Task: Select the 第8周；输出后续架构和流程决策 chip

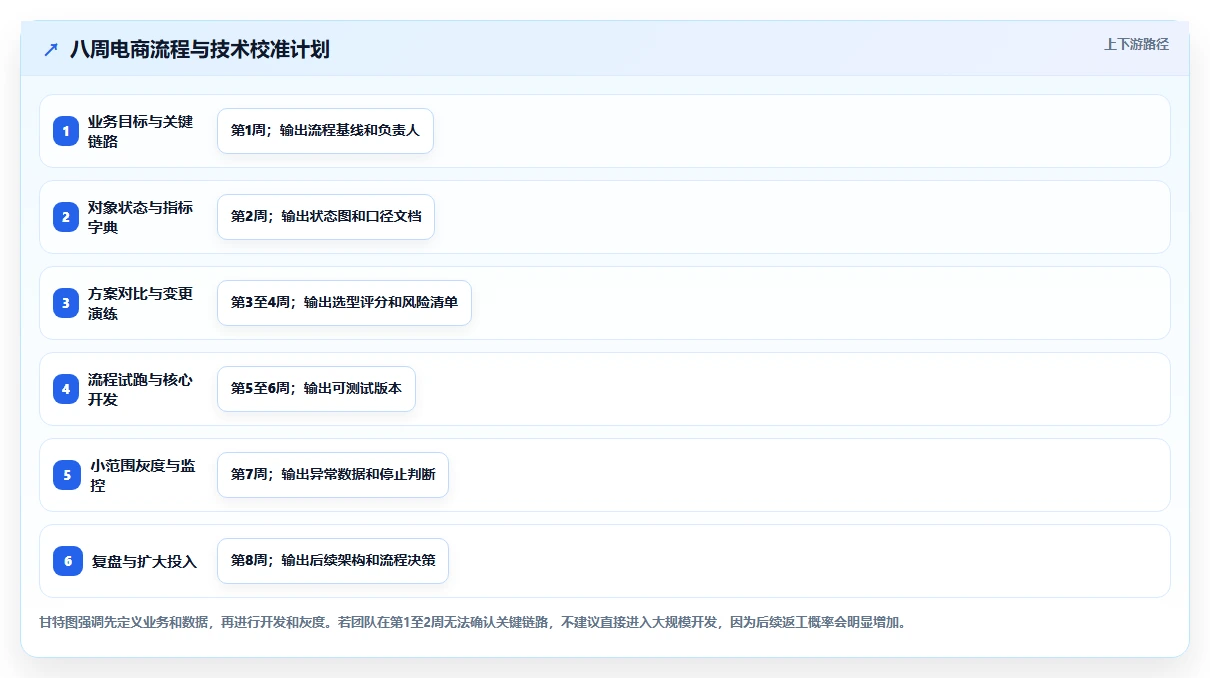Action: 333,561
